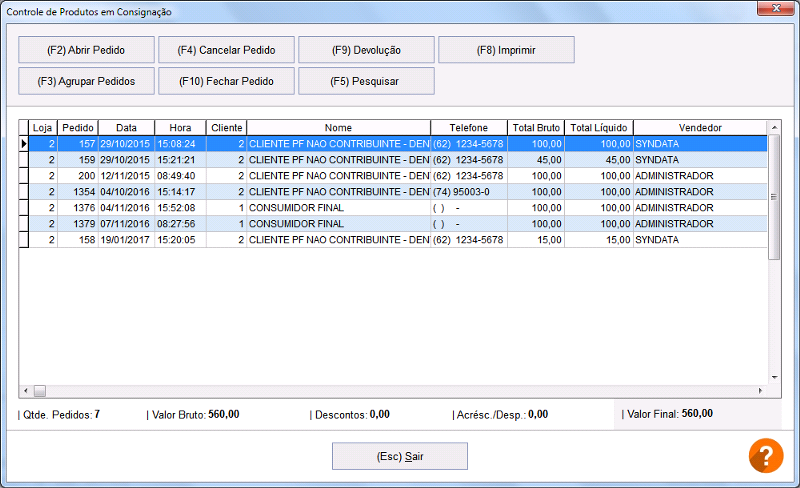This screenshot has height=488, width=800.
Task: Click time 15:21:21 cell
Action: (x=181, y=160)
